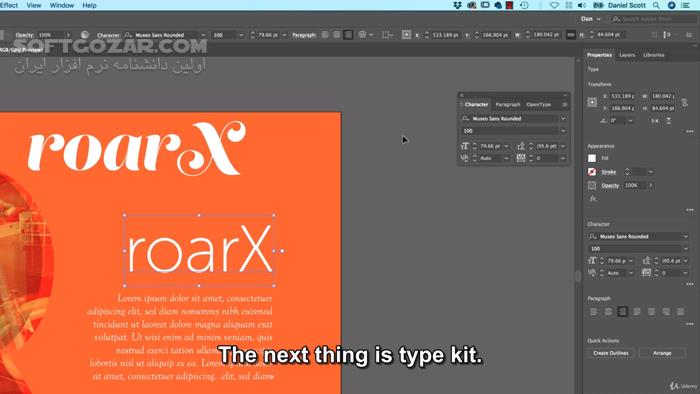The height and width of the screenshot is (394, 700).
Task: Align paragraph left in Properties
Action: pos(593,311)
